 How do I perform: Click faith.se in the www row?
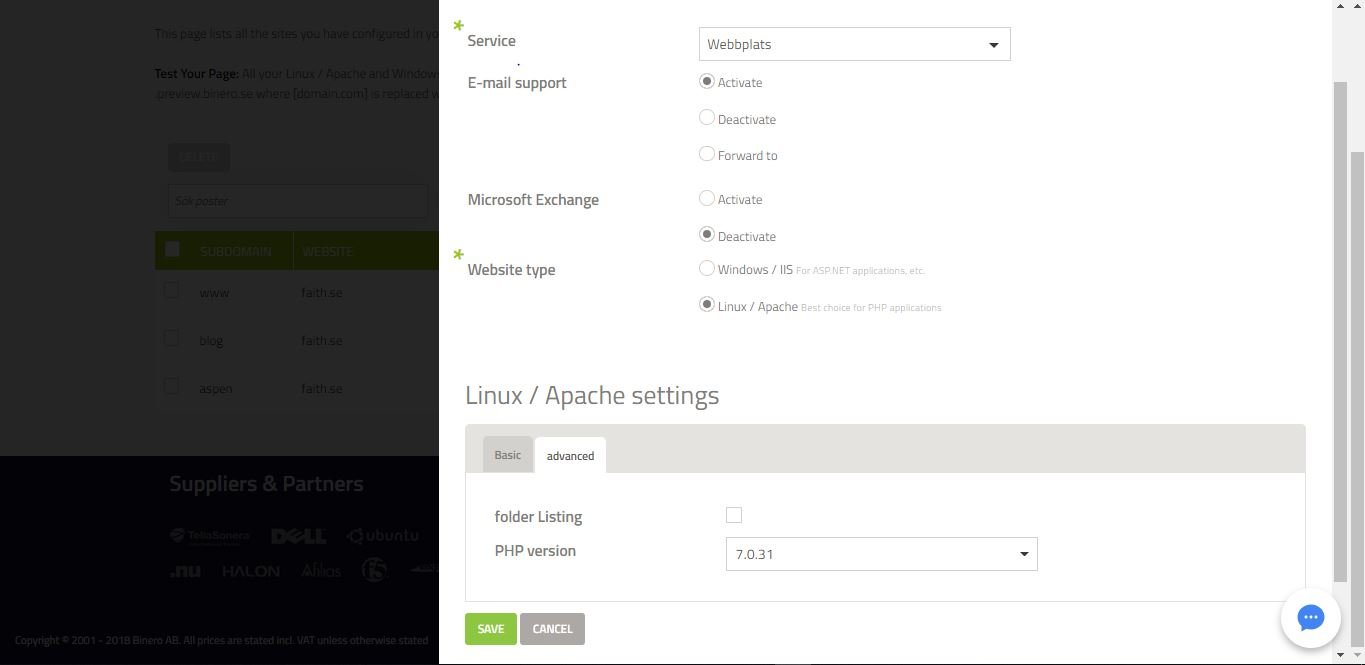(x=322, y=293)
